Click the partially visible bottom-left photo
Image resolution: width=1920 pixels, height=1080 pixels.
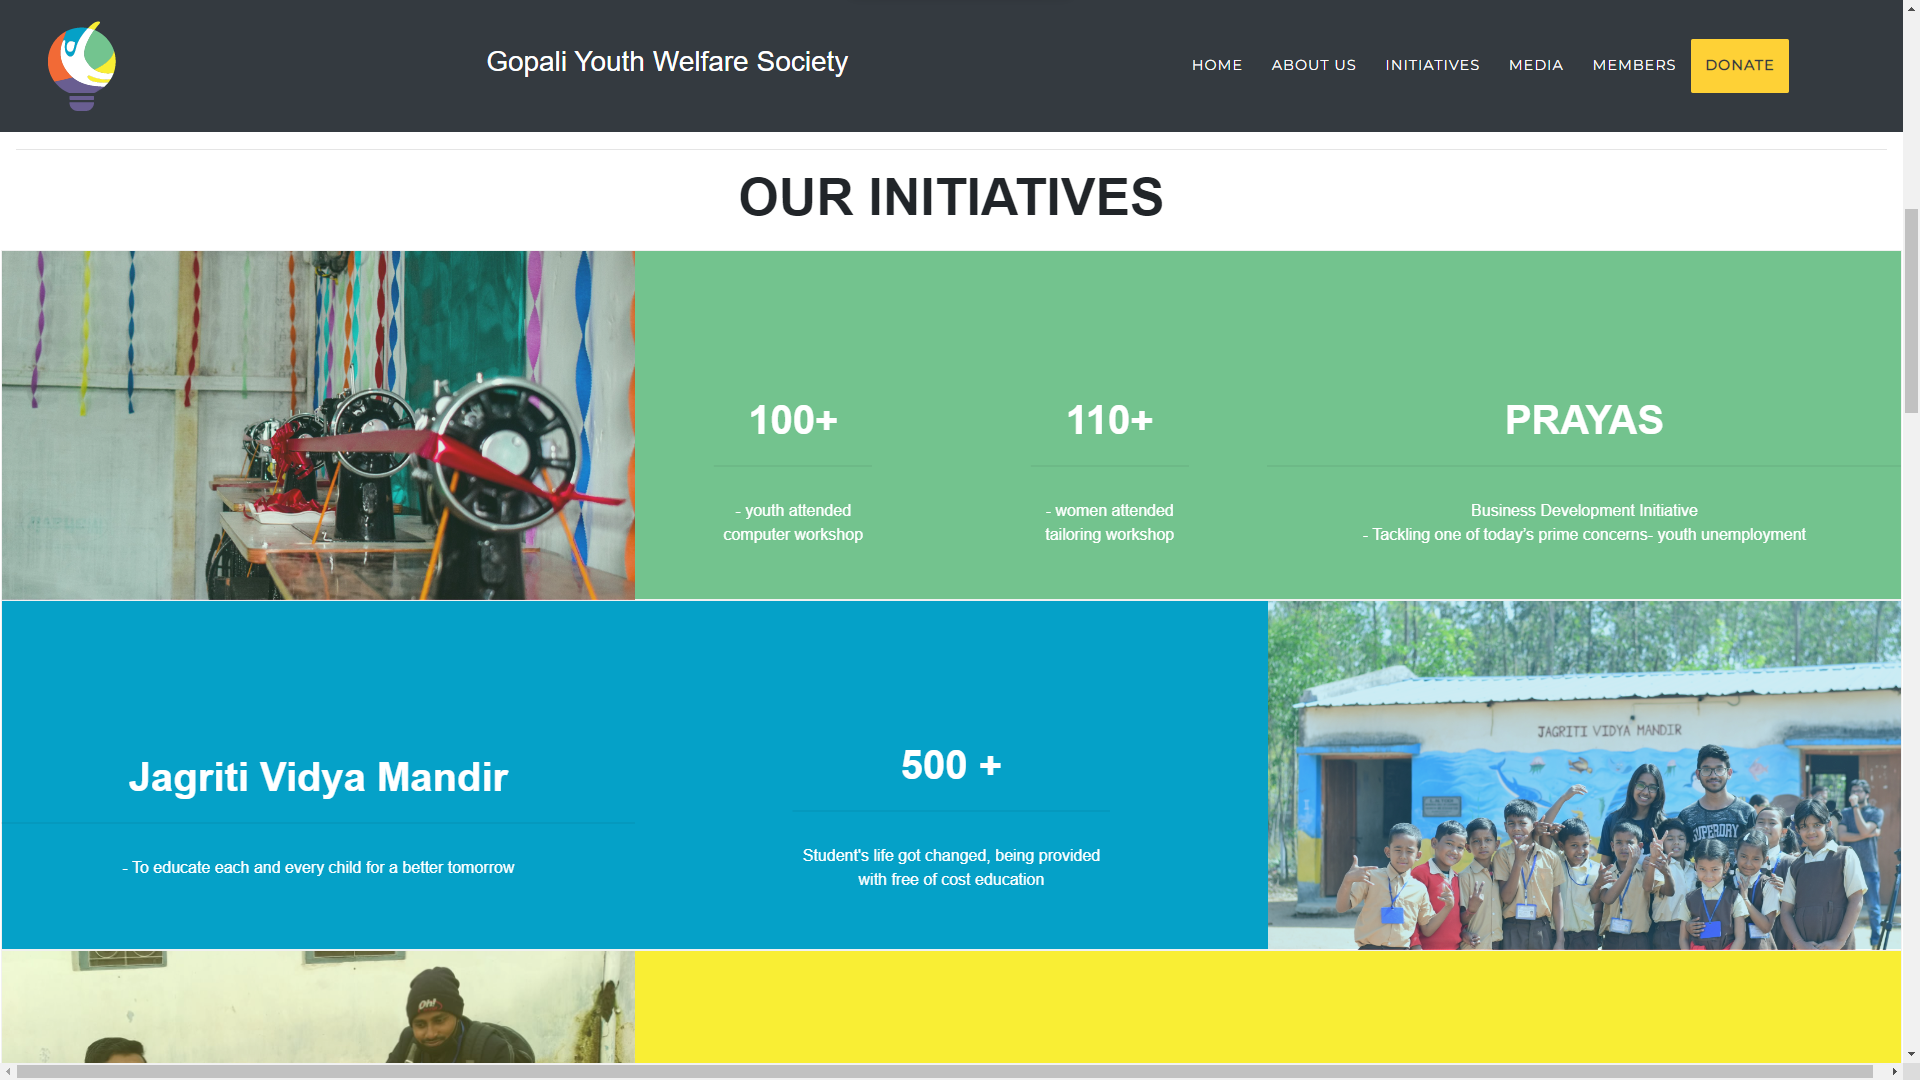click(x=318, y=1006)
